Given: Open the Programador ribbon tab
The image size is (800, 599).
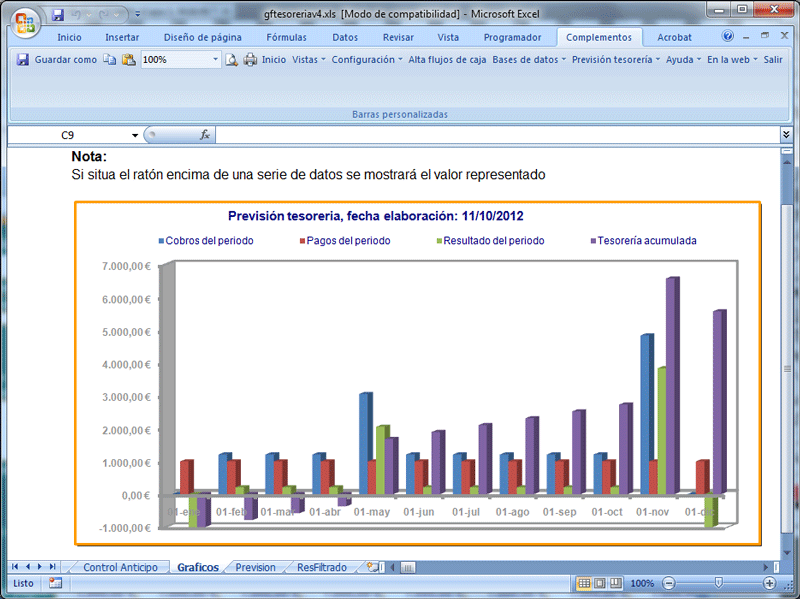Looking at the screenshot, I should [x=512, y=37].
